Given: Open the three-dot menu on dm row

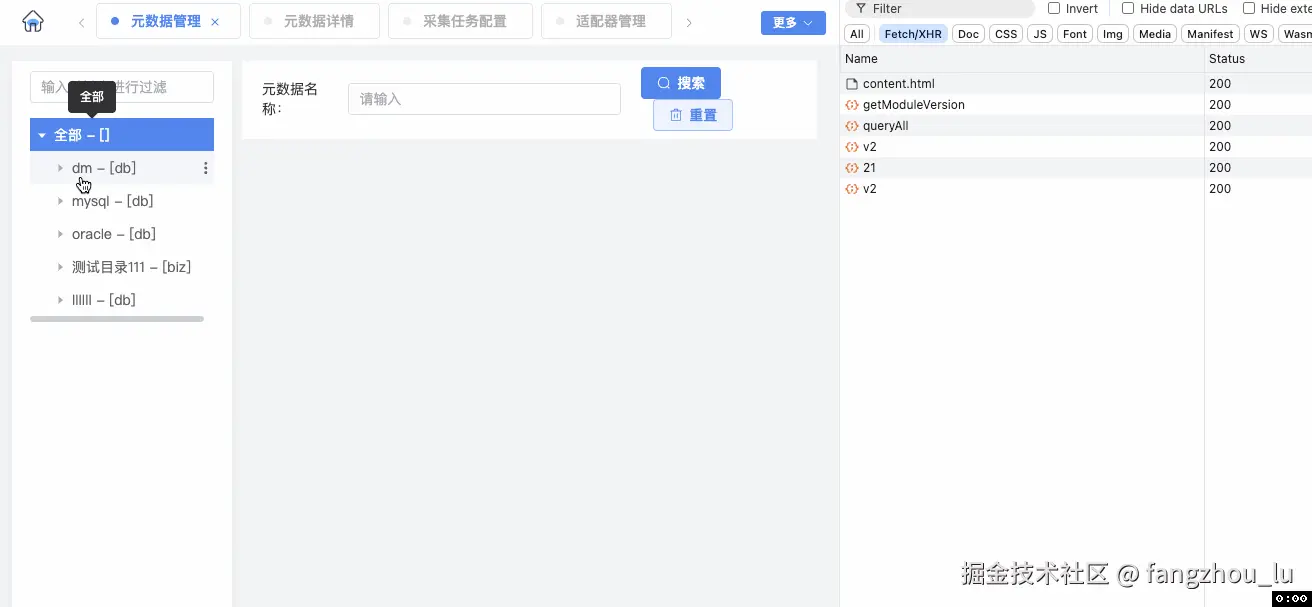Looking at the screenshot, I should click(x=206, y=168).
